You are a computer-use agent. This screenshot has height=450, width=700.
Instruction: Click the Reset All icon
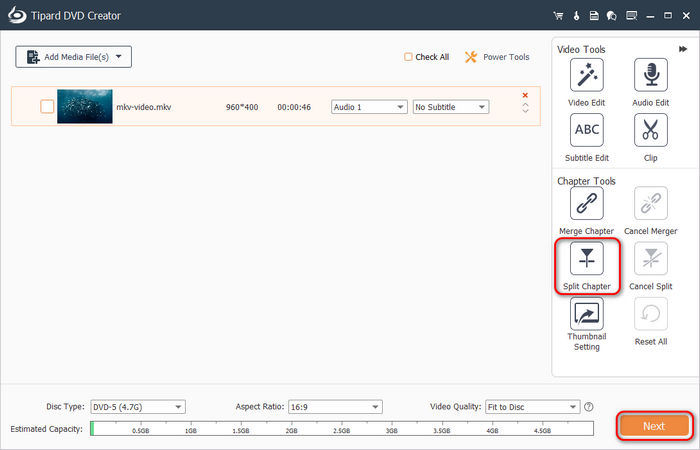[x=651, y=314]
